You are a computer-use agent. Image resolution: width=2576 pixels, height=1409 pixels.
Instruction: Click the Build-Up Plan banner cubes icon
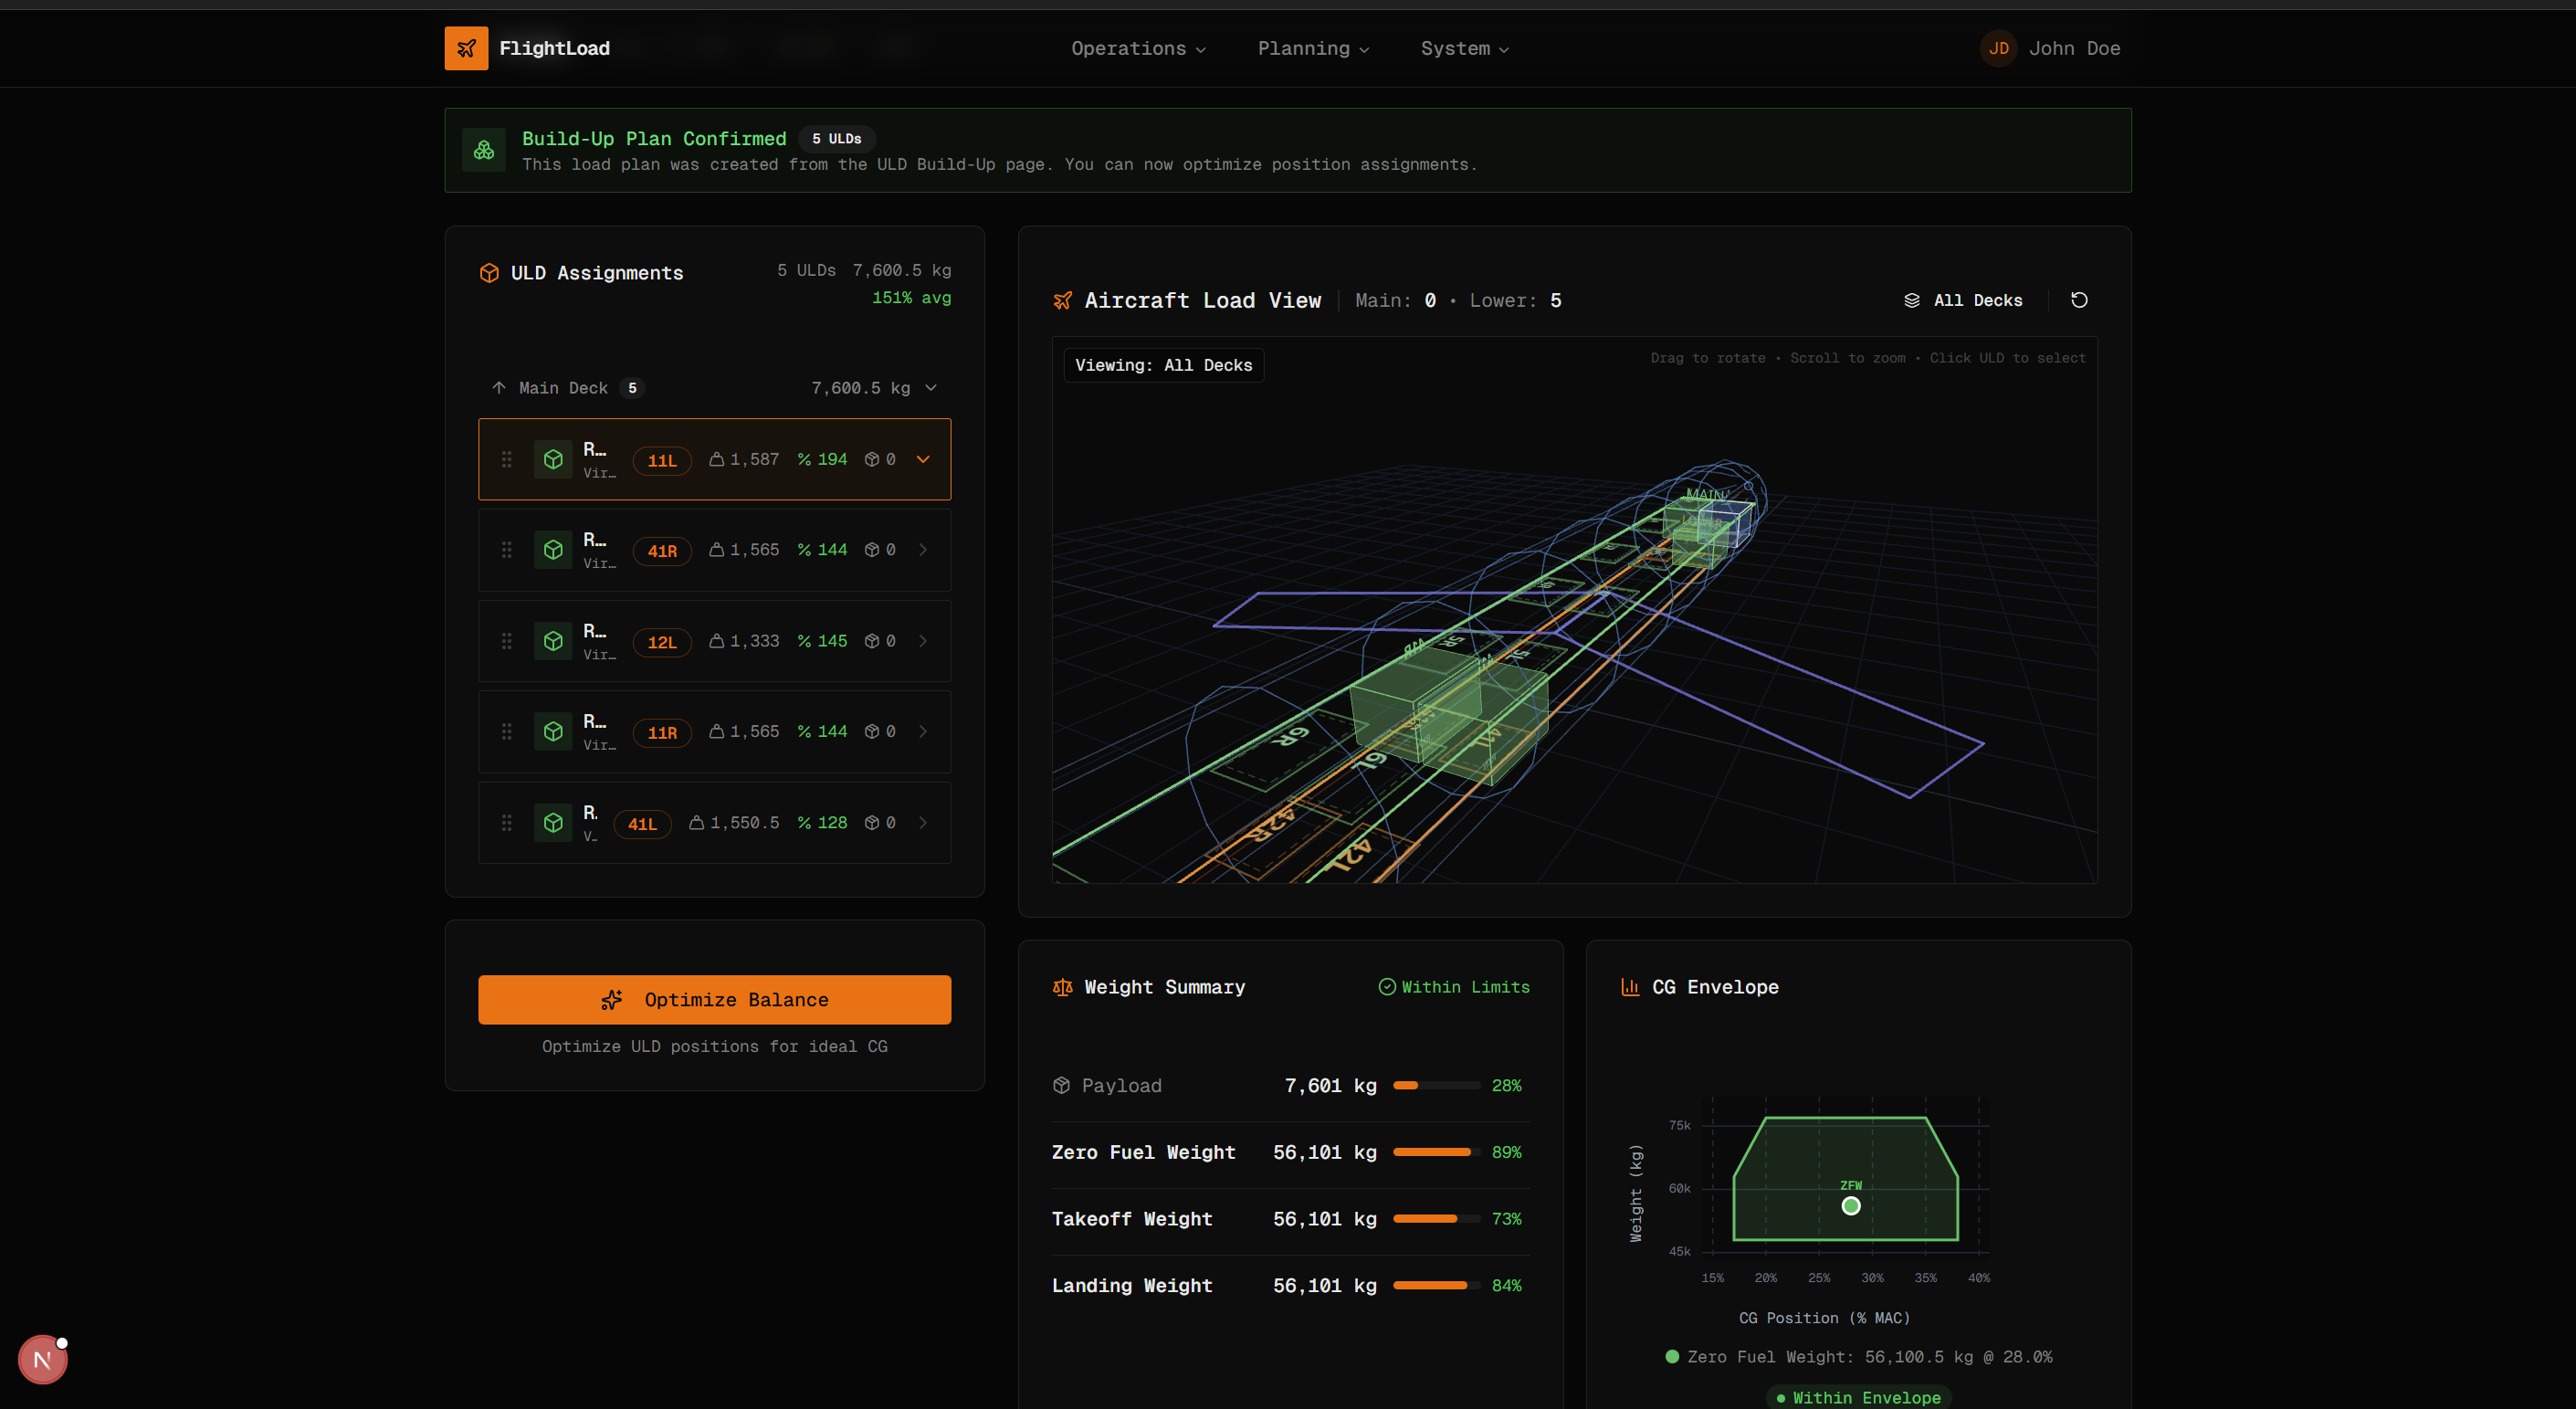click(484, 150)
